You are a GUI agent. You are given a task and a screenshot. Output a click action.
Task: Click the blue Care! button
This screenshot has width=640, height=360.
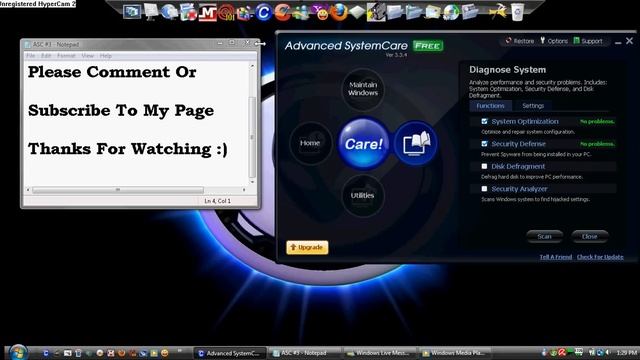[363, 144]
